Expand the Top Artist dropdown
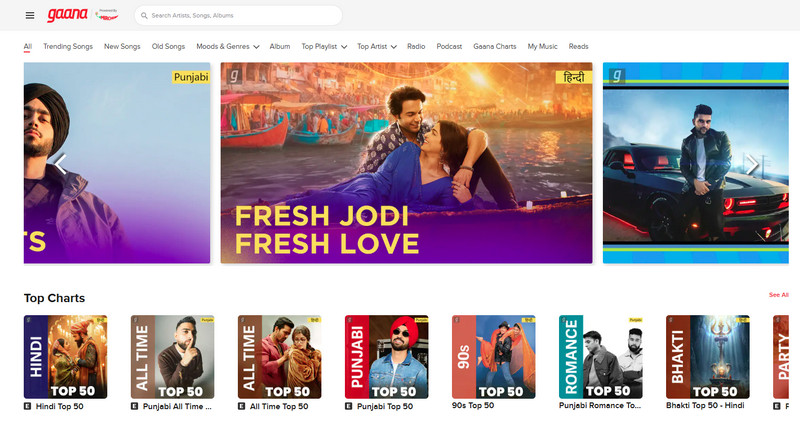 pos(377,46)
